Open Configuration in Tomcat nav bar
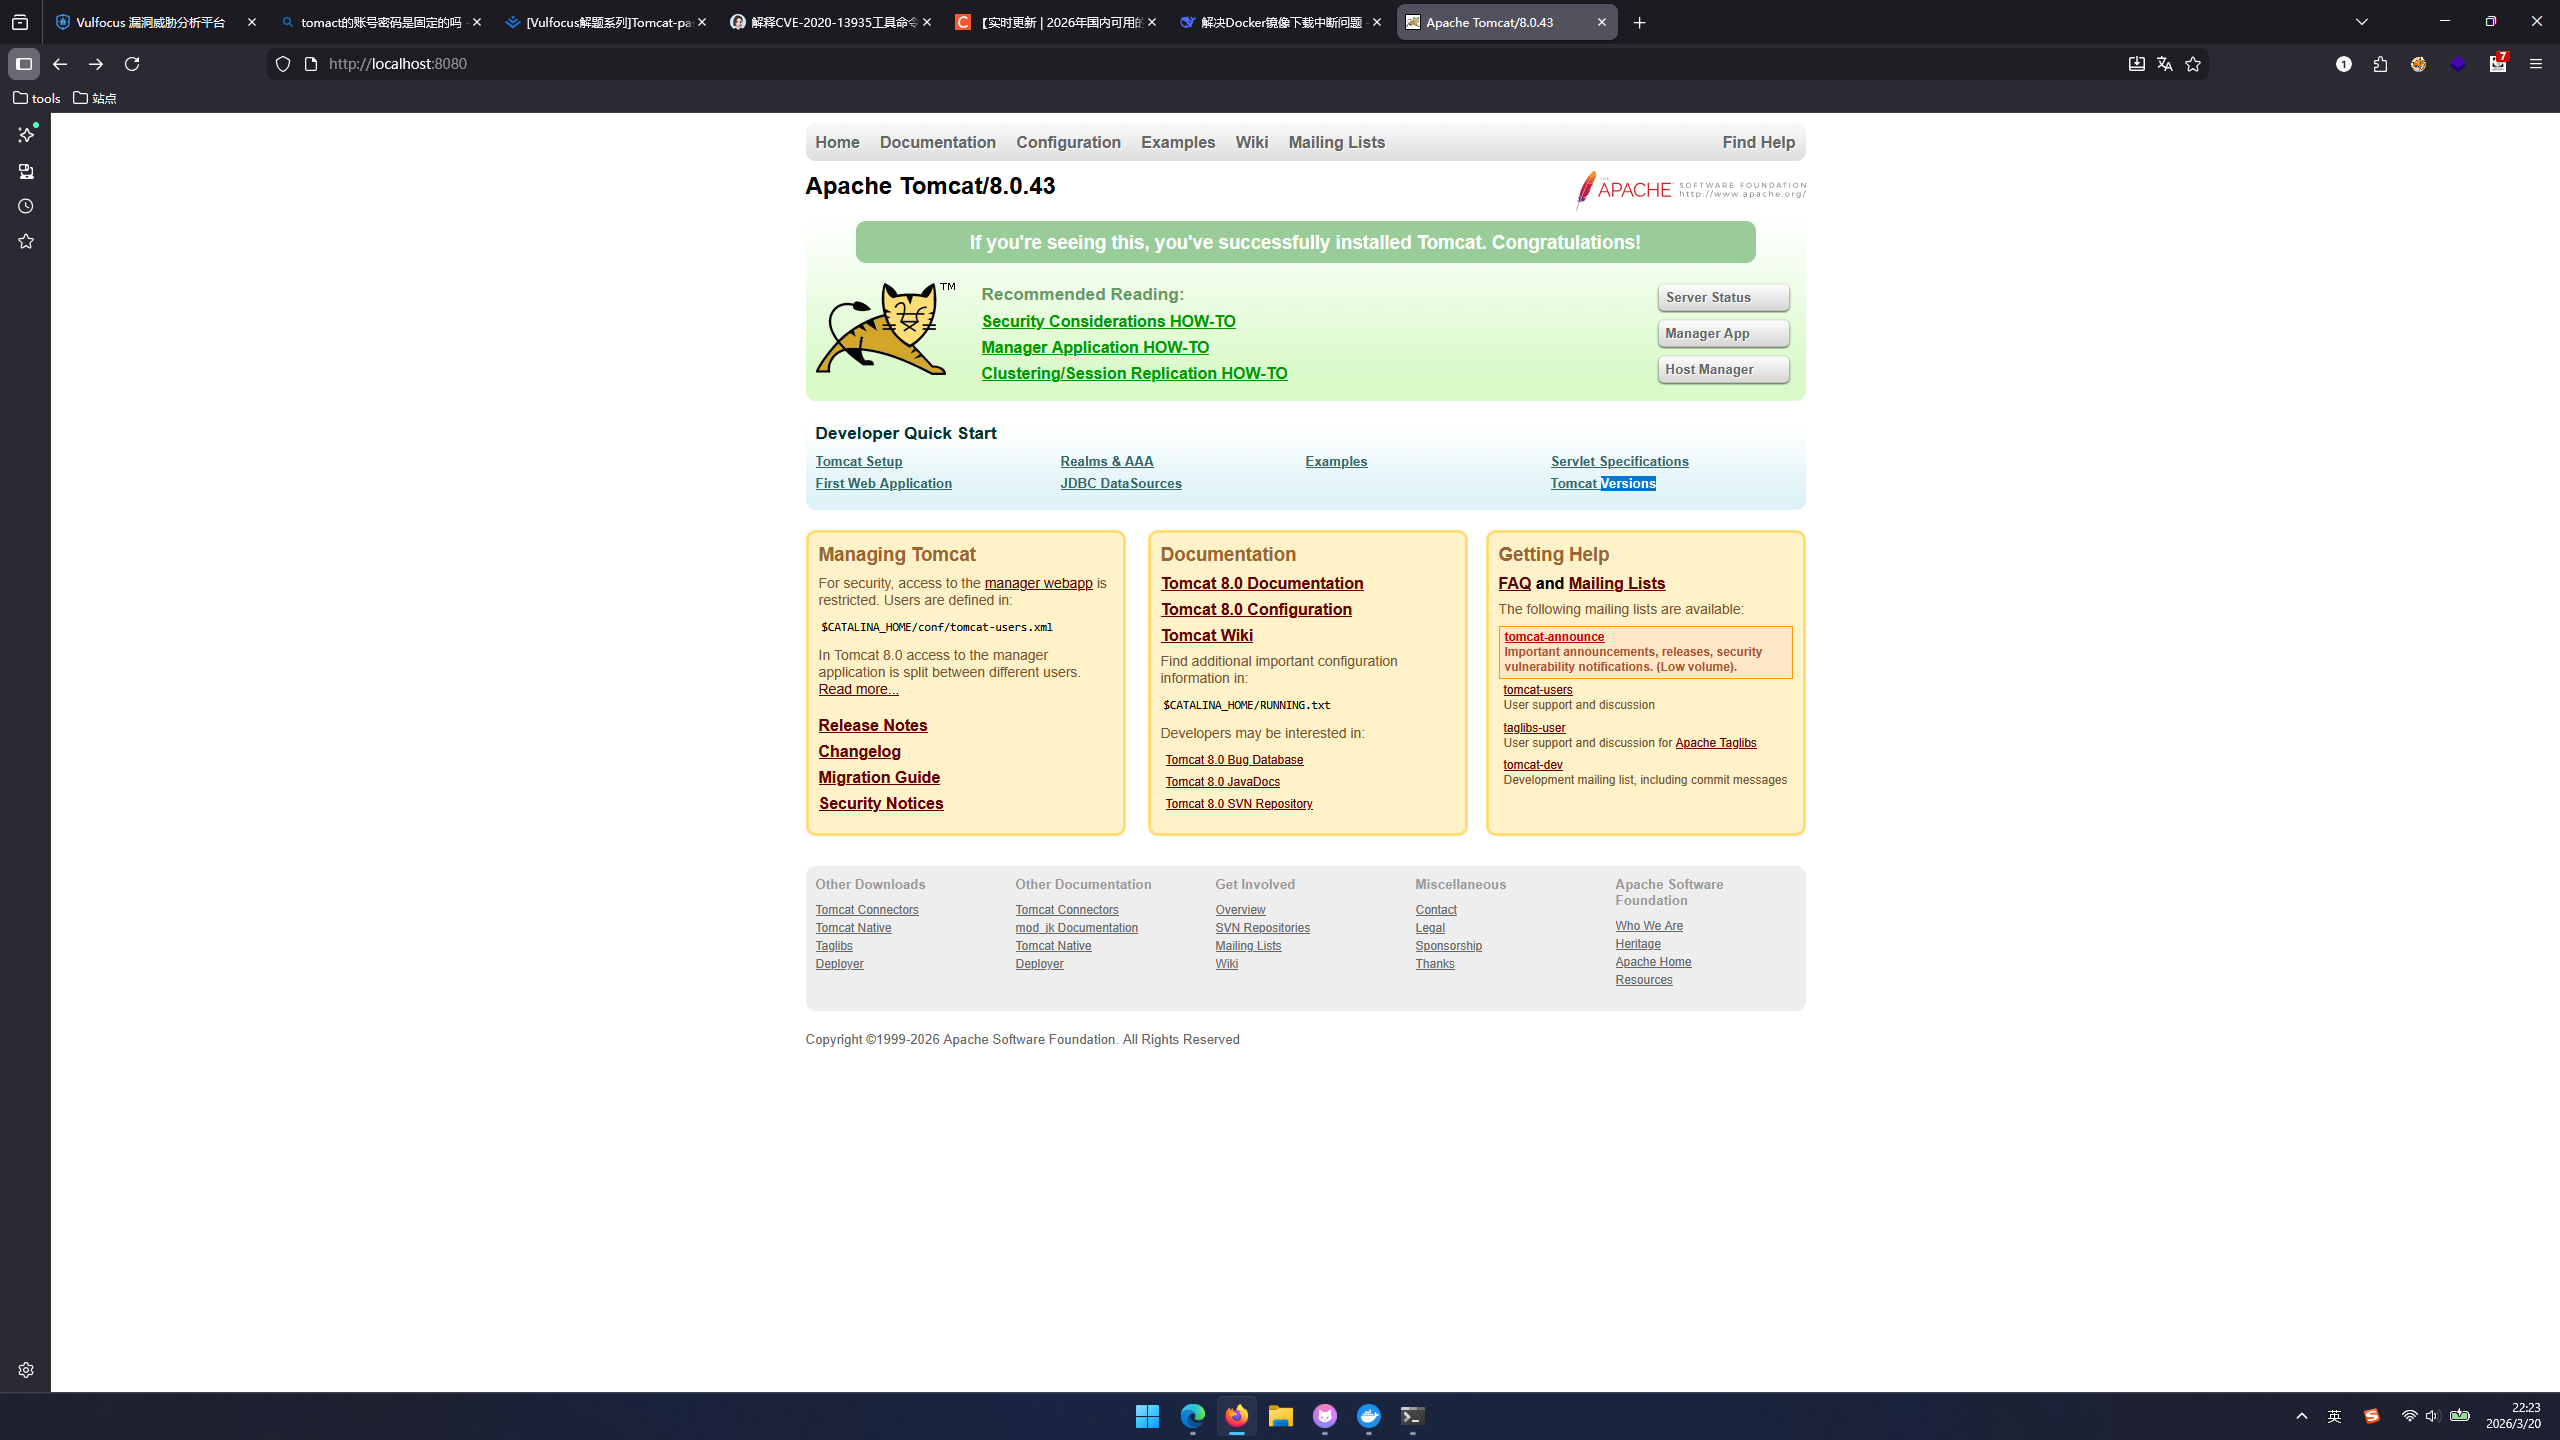This screenshot has height=1440, width=2560. click(1068, 142)
